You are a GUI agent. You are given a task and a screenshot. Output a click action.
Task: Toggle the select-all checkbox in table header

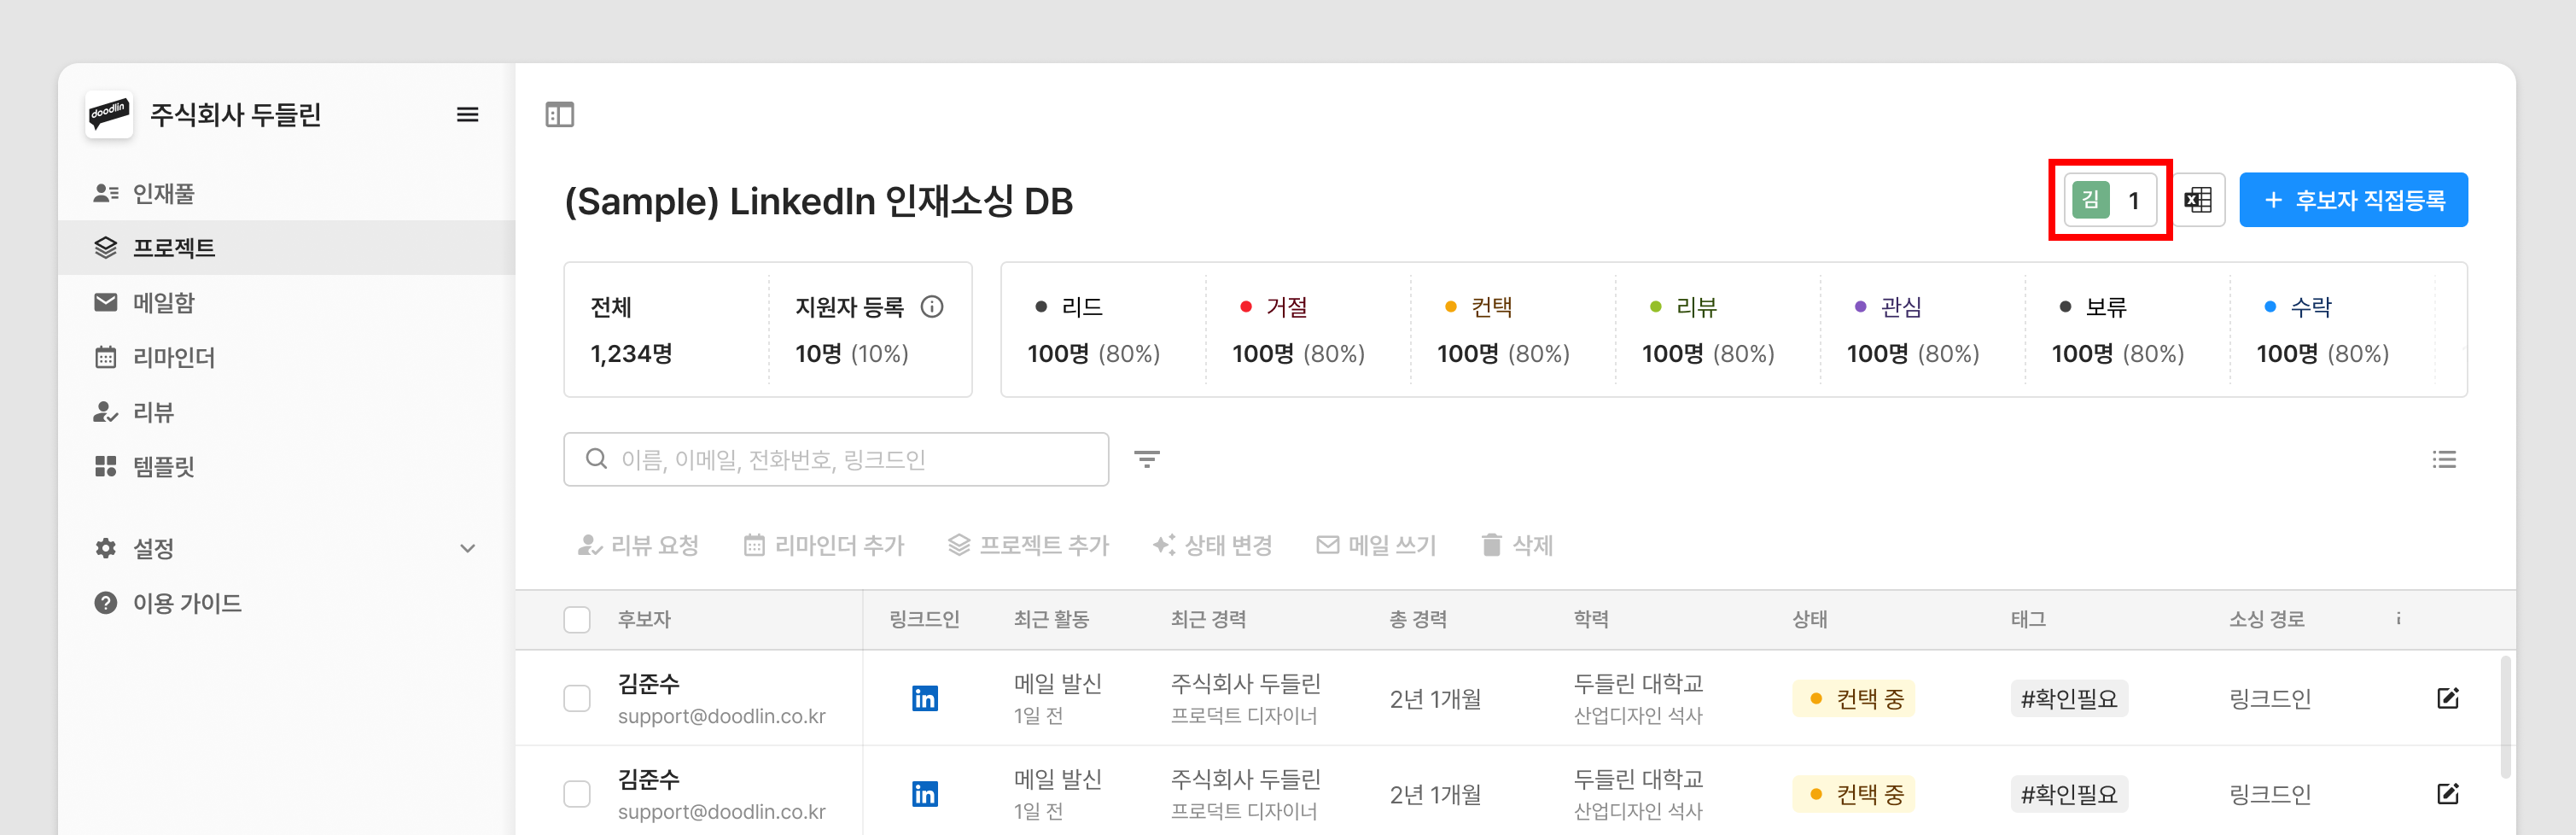coord(577,619)
